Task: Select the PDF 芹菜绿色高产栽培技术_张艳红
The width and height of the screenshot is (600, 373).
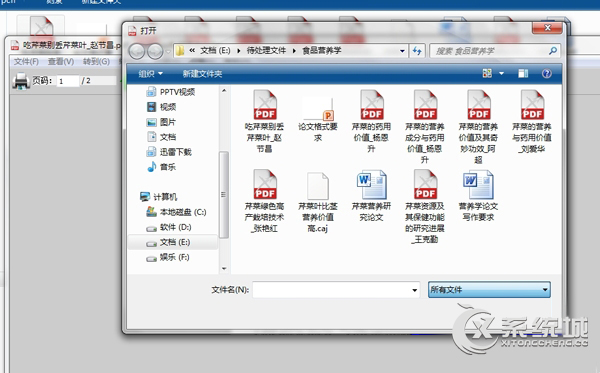Action: coord(264,201)
